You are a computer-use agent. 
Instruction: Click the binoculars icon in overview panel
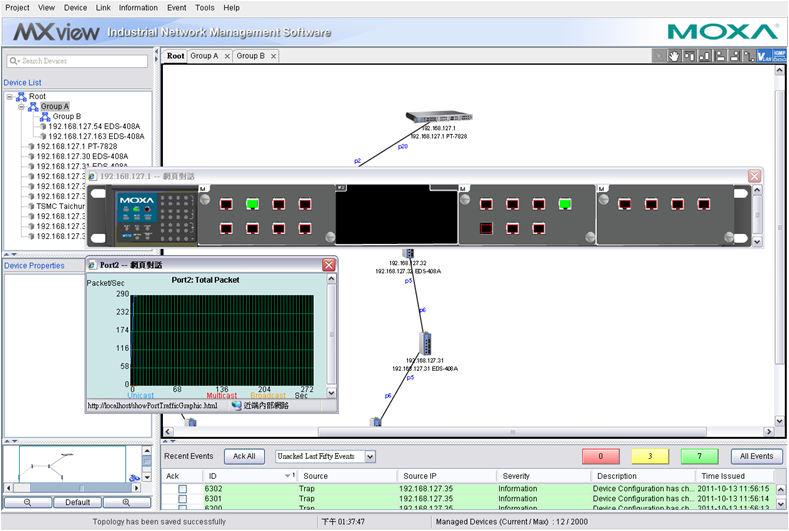coord(134,478)
